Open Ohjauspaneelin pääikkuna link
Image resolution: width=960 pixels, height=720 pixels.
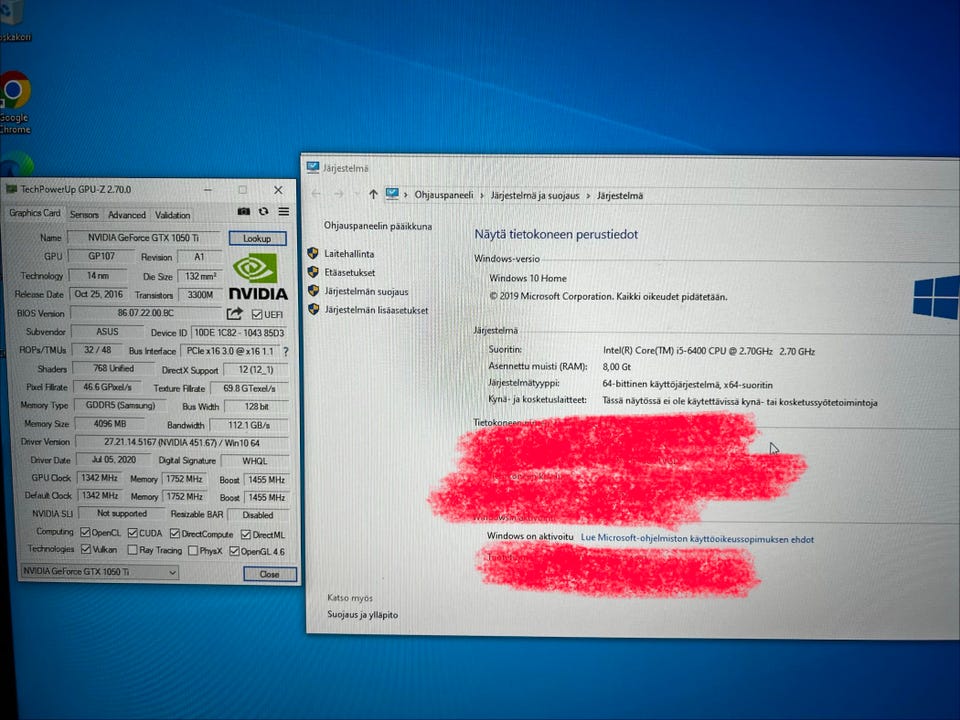[378, 225]
